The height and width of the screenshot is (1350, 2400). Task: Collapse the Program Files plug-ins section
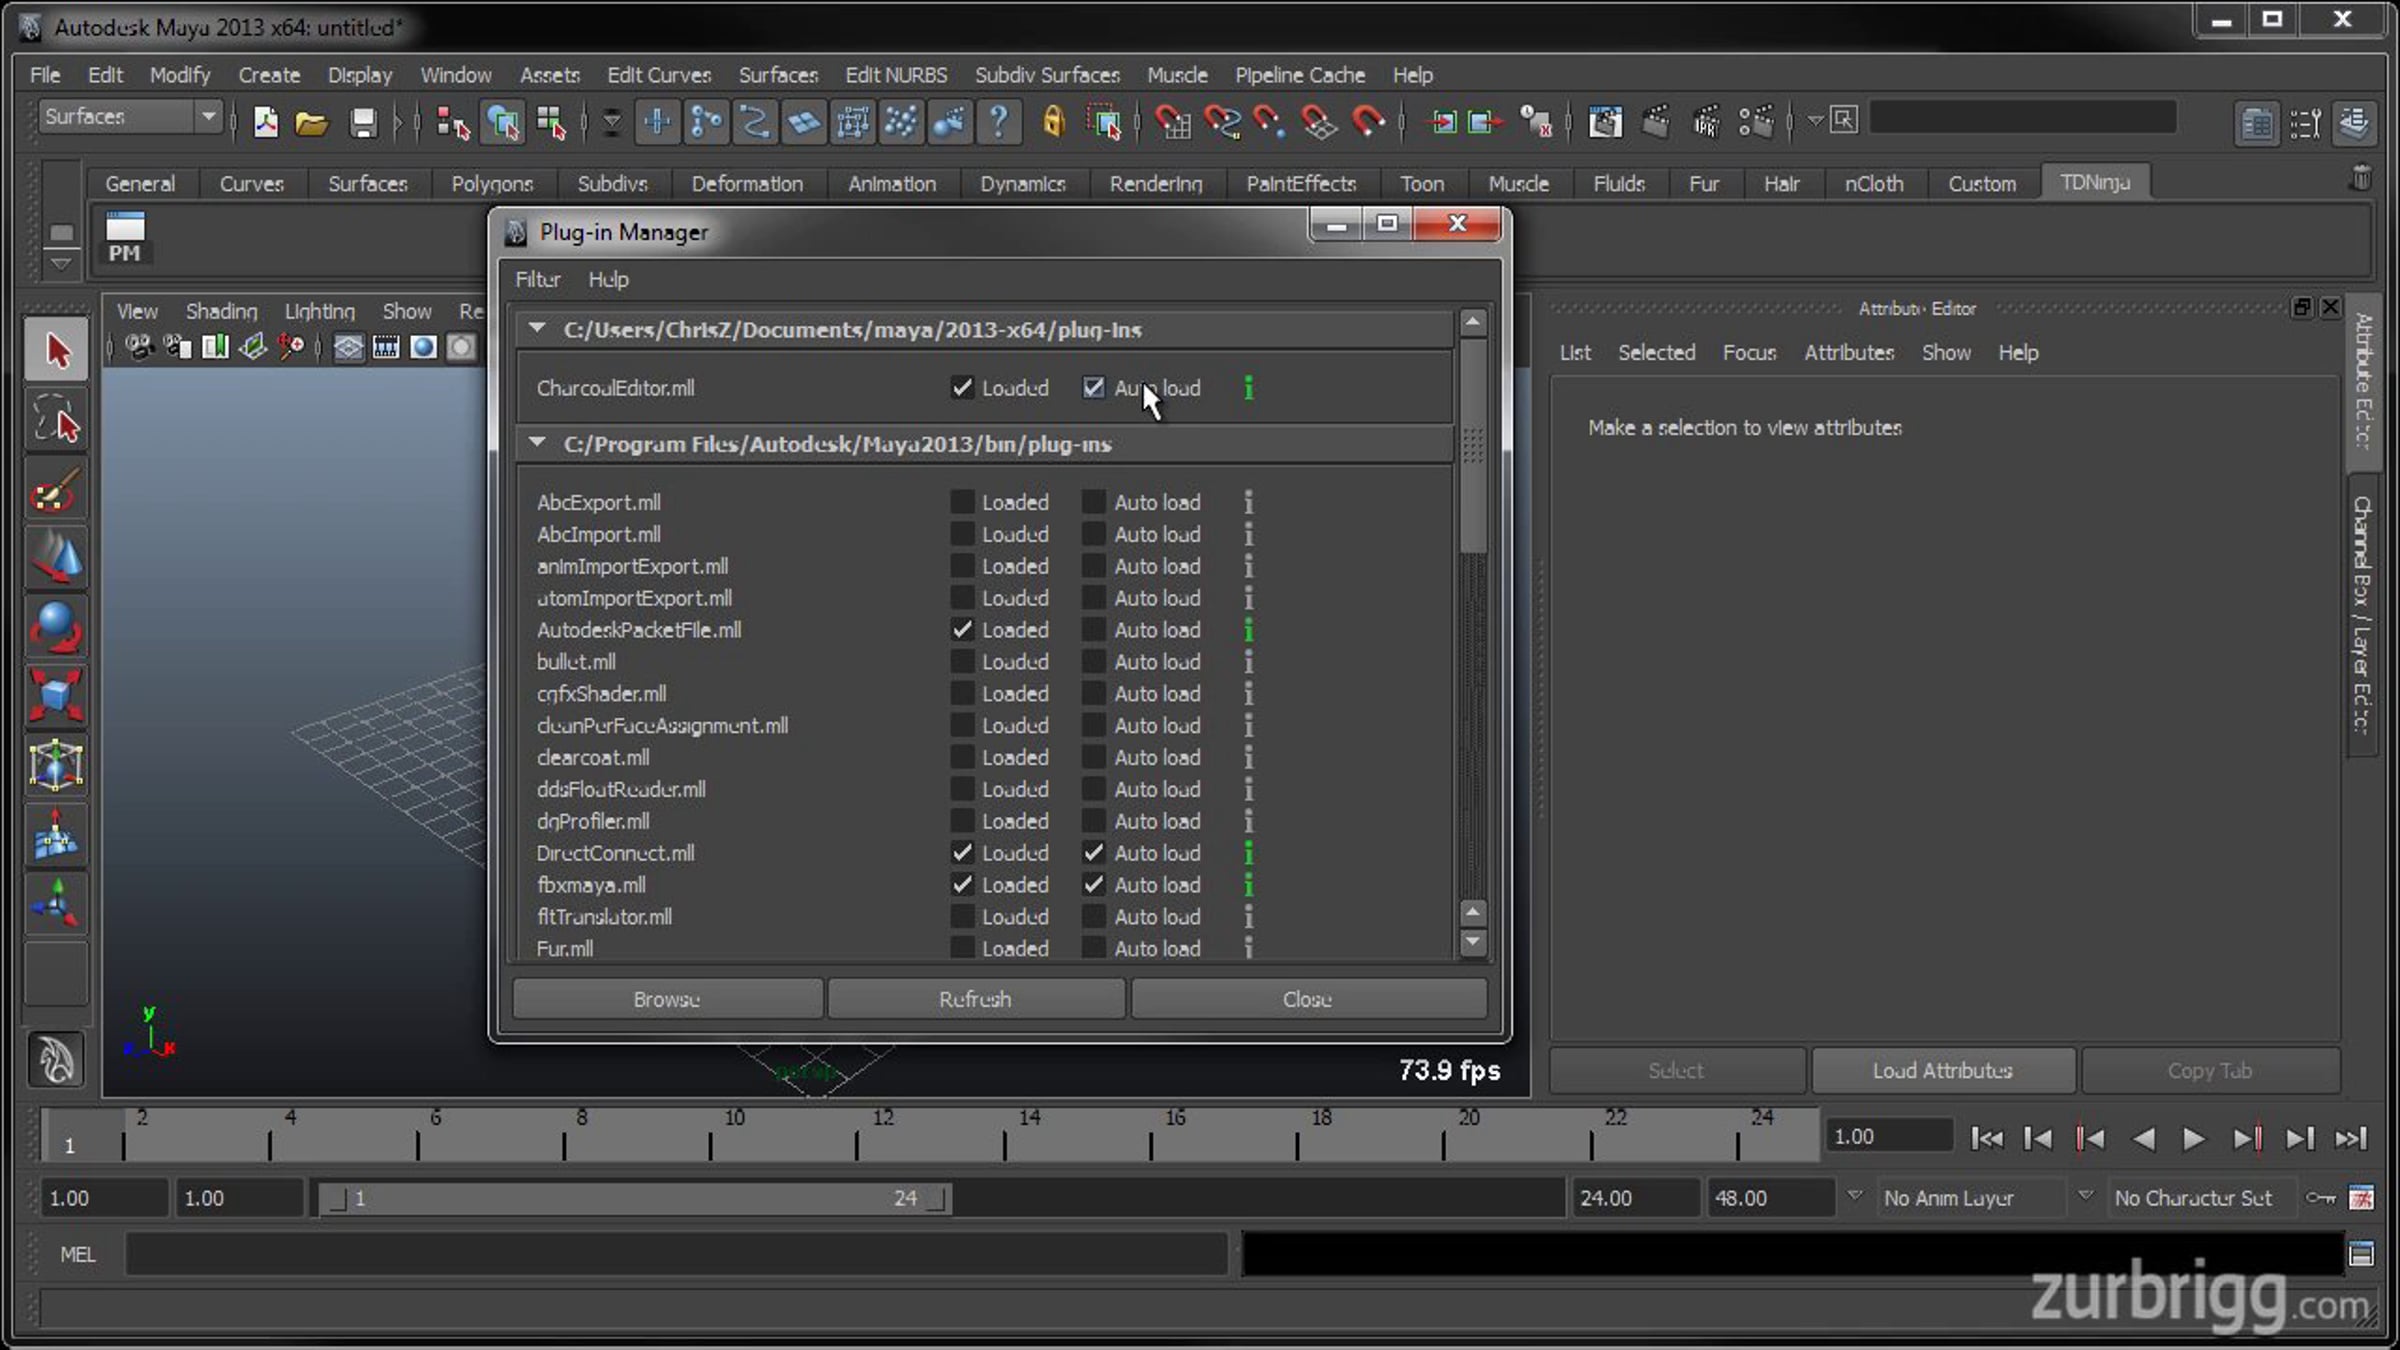[538, 443]
